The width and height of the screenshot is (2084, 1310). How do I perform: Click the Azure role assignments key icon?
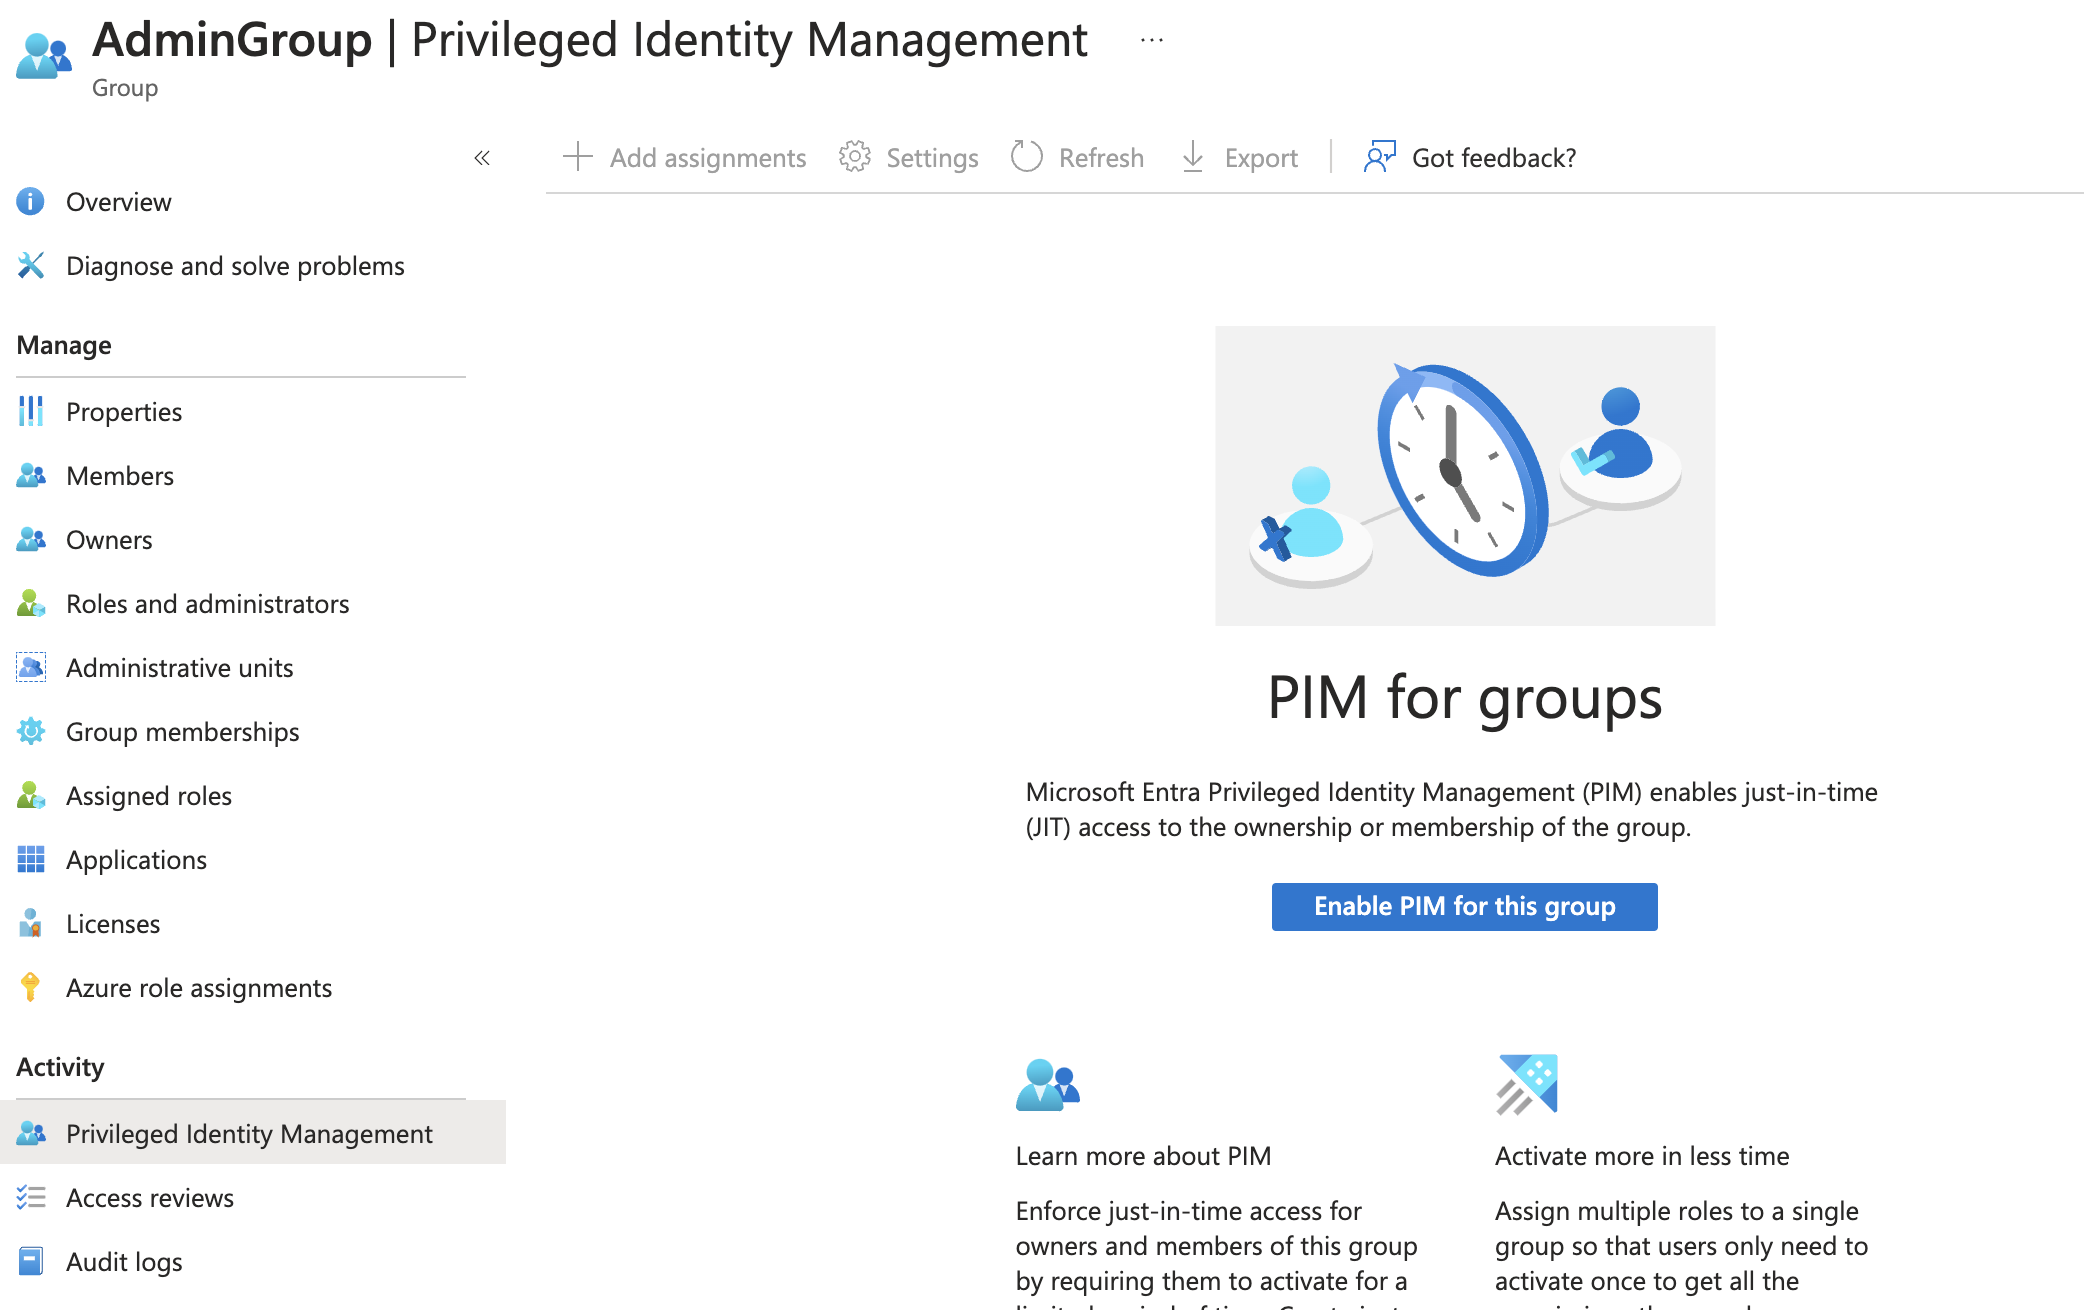[x=31, y=988]
